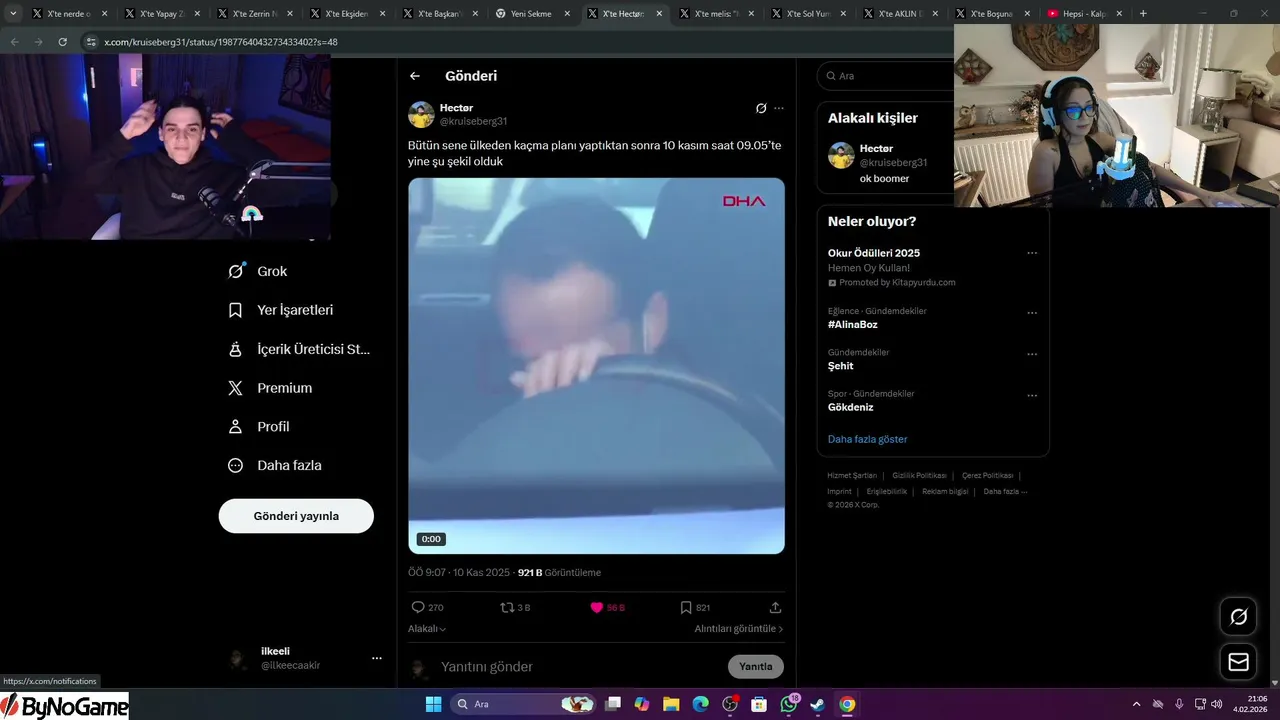Switch to the Hepsi - Kalp YouTube tab

coord(1084,14)
